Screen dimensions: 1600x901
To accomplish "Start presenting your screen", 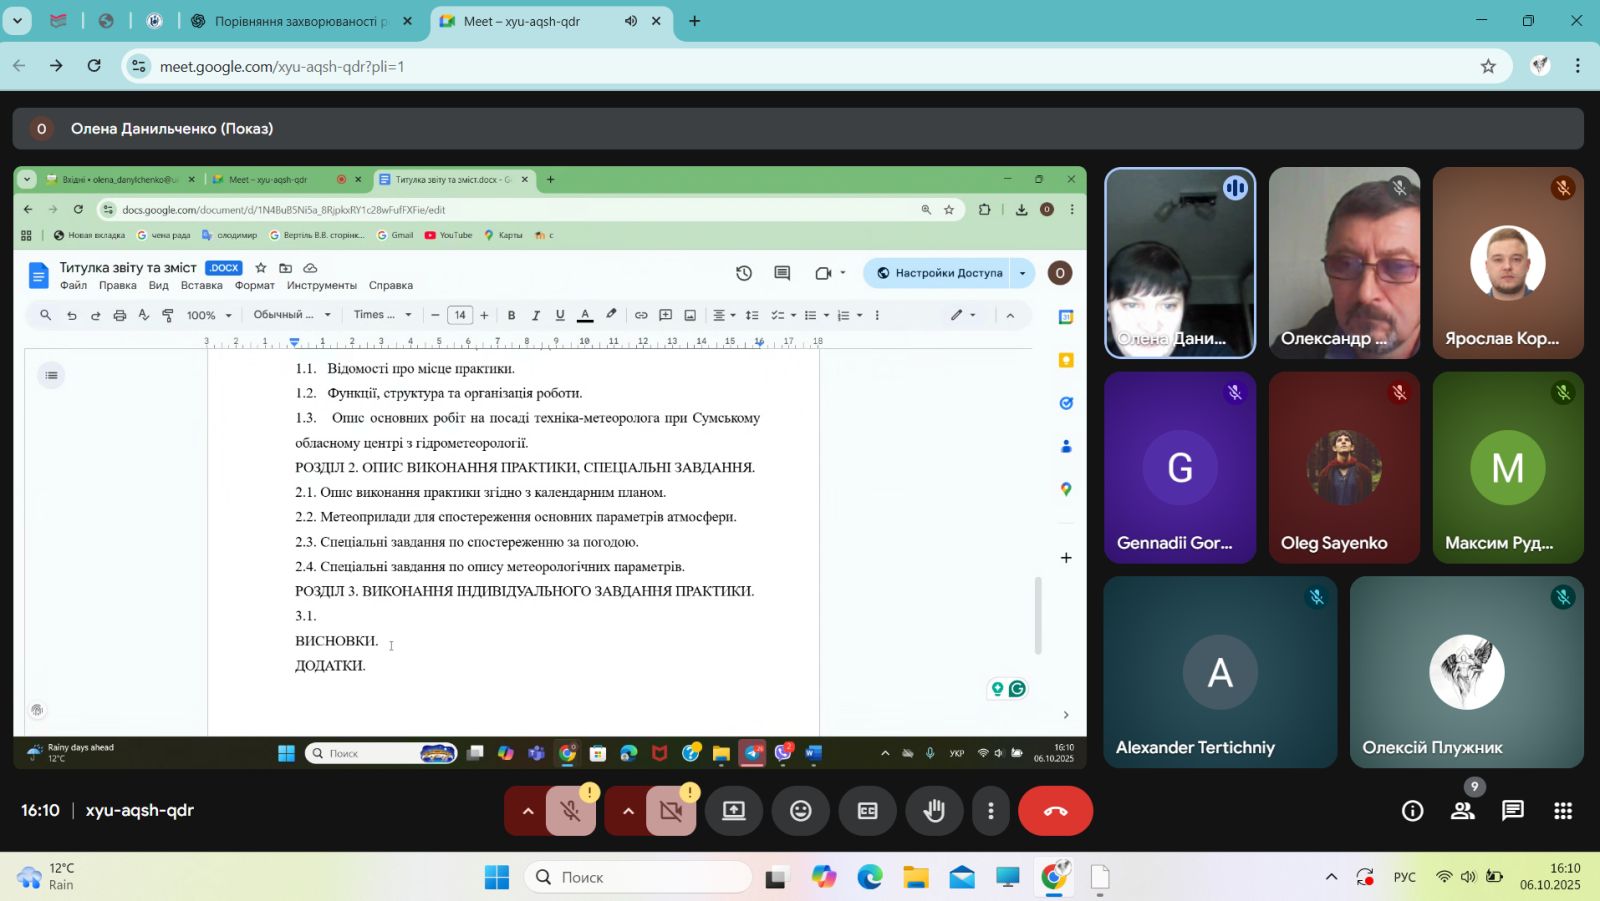I will (x=734, y=811).
